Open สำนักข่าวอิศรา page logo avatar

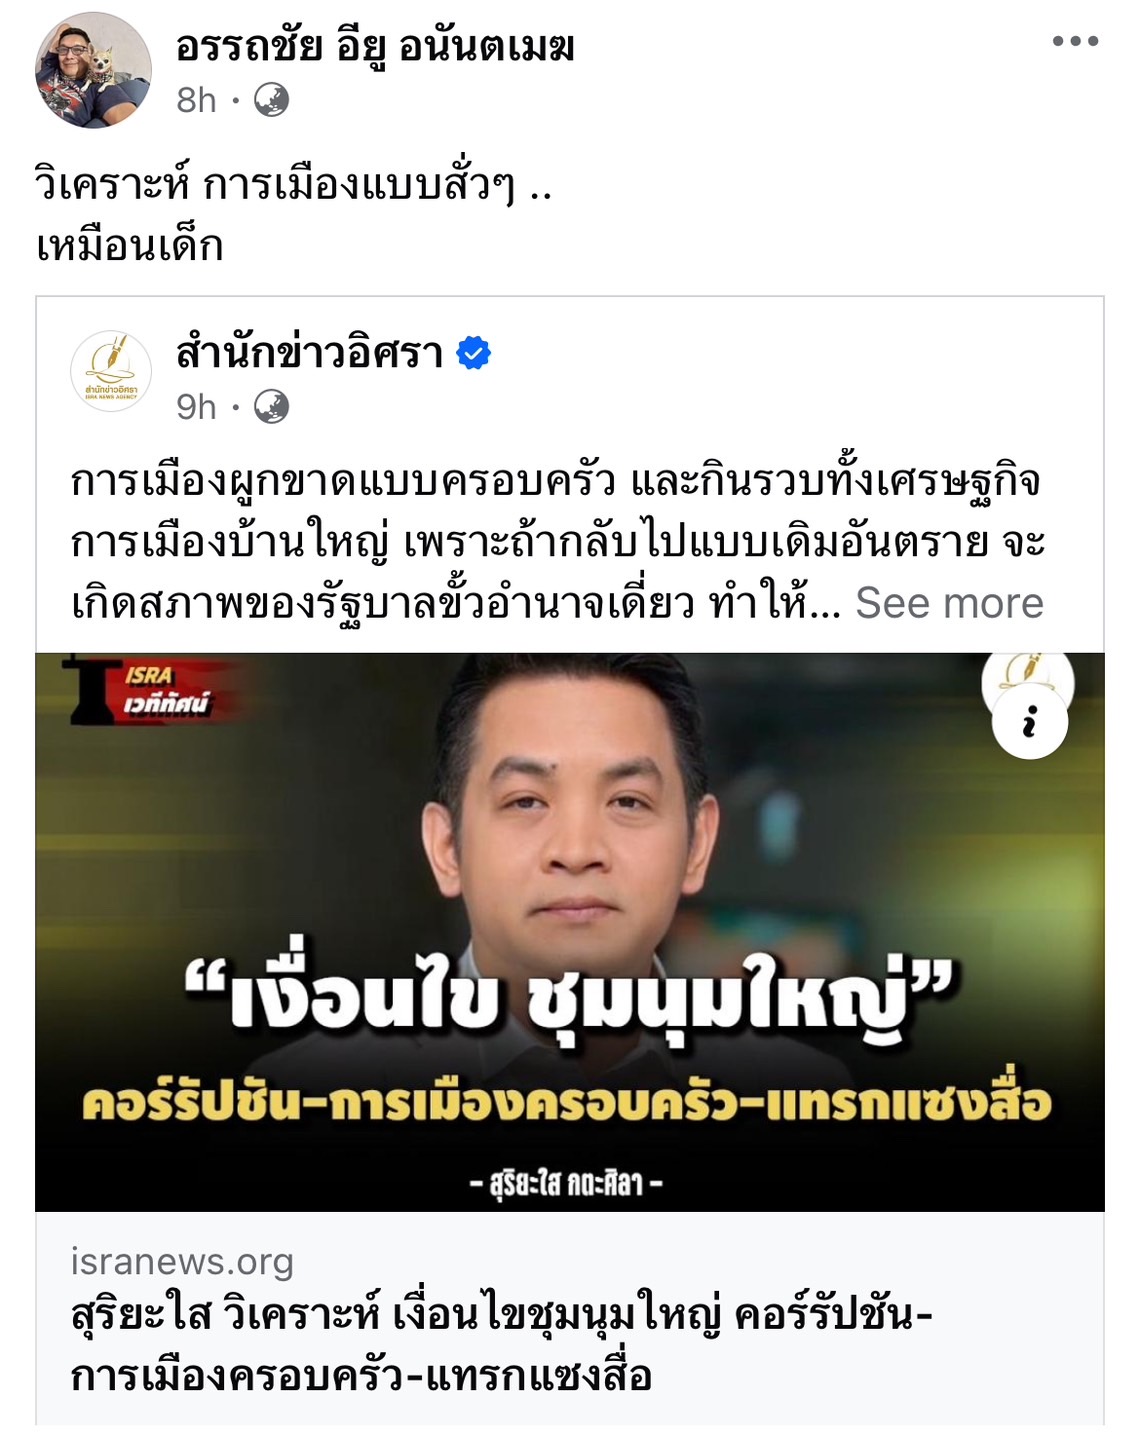pos(110,371)
